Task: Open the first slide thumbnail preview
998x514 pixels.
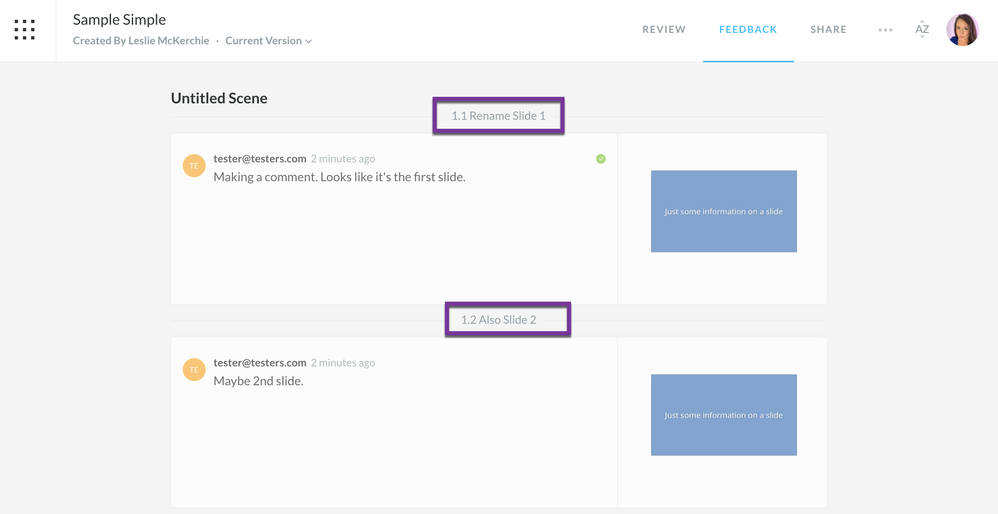Action: click(724, 211)
